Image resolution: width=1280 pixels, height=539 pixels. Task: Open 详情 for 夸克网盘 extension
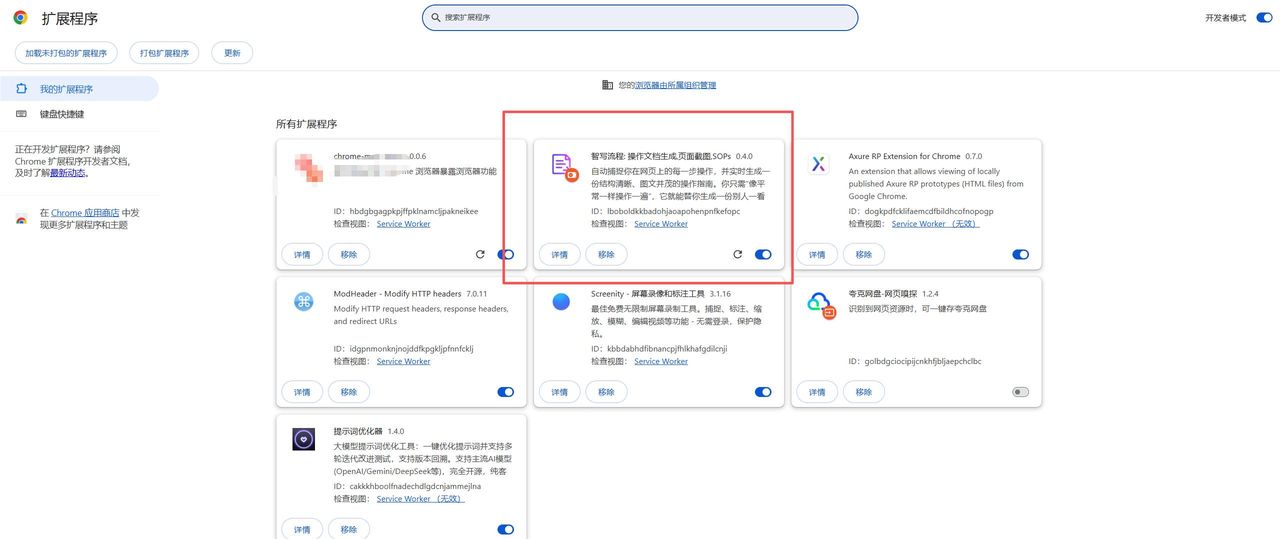(817, 392)
